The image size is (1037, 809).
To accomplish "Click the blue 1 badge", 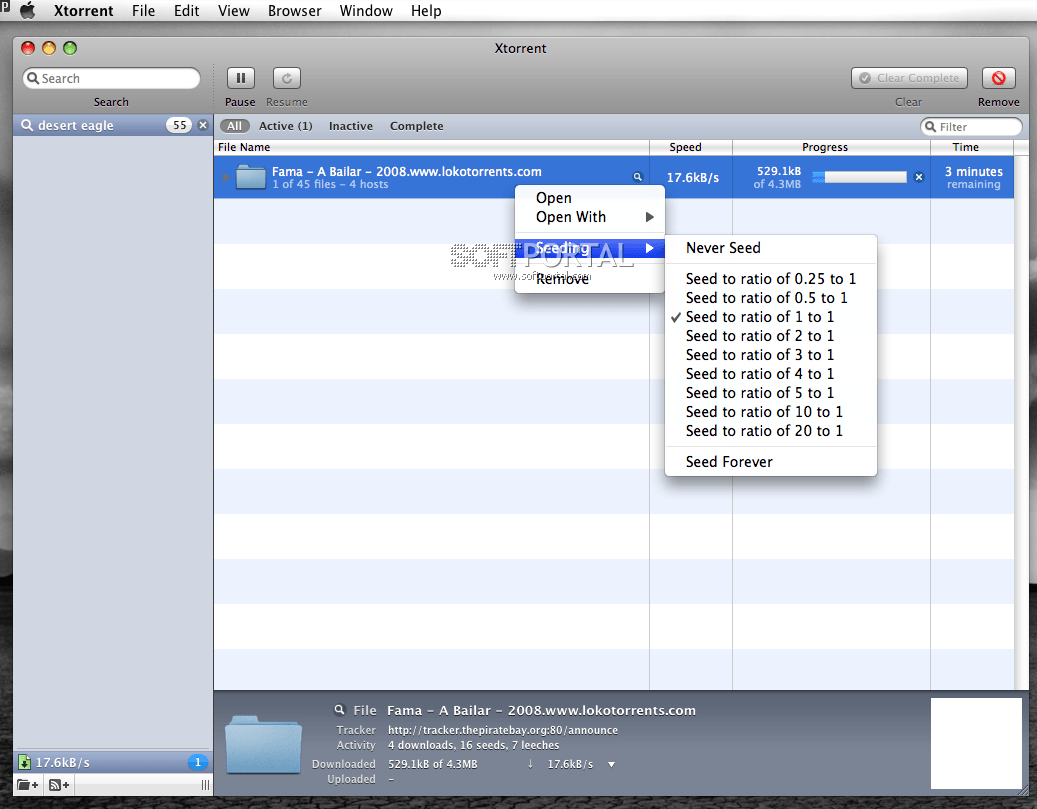I will tap(198, 762).
